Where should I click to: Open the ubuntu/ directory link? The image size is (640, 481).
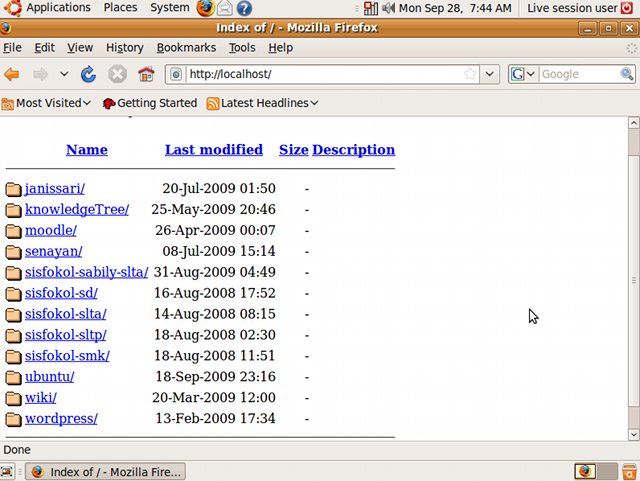click(x=49, y=376)
